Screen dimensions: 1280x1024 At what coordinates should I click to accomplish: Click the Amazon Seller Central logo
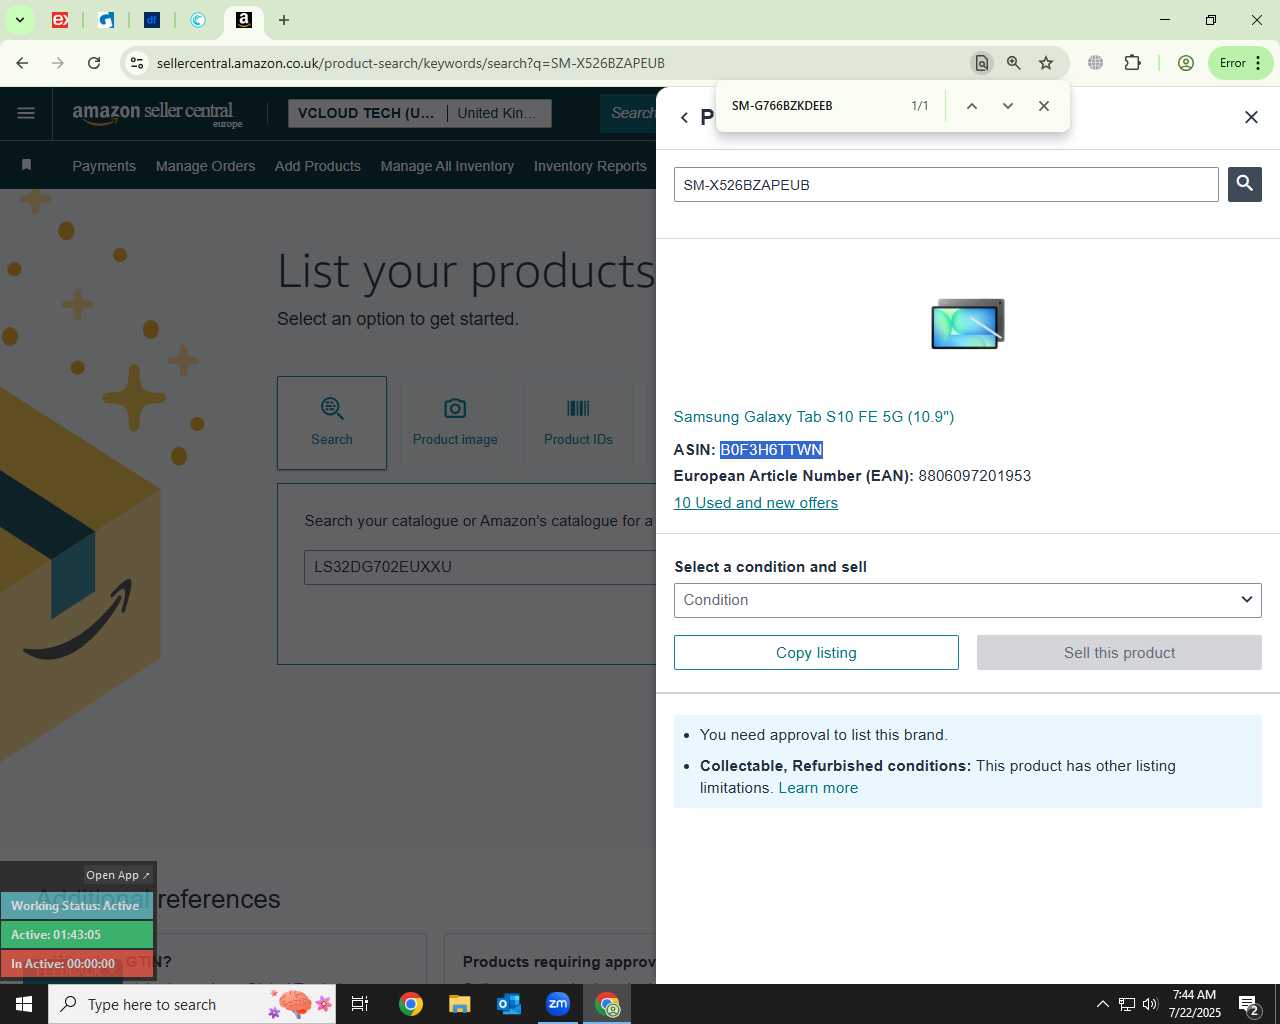tap(157, 113)
